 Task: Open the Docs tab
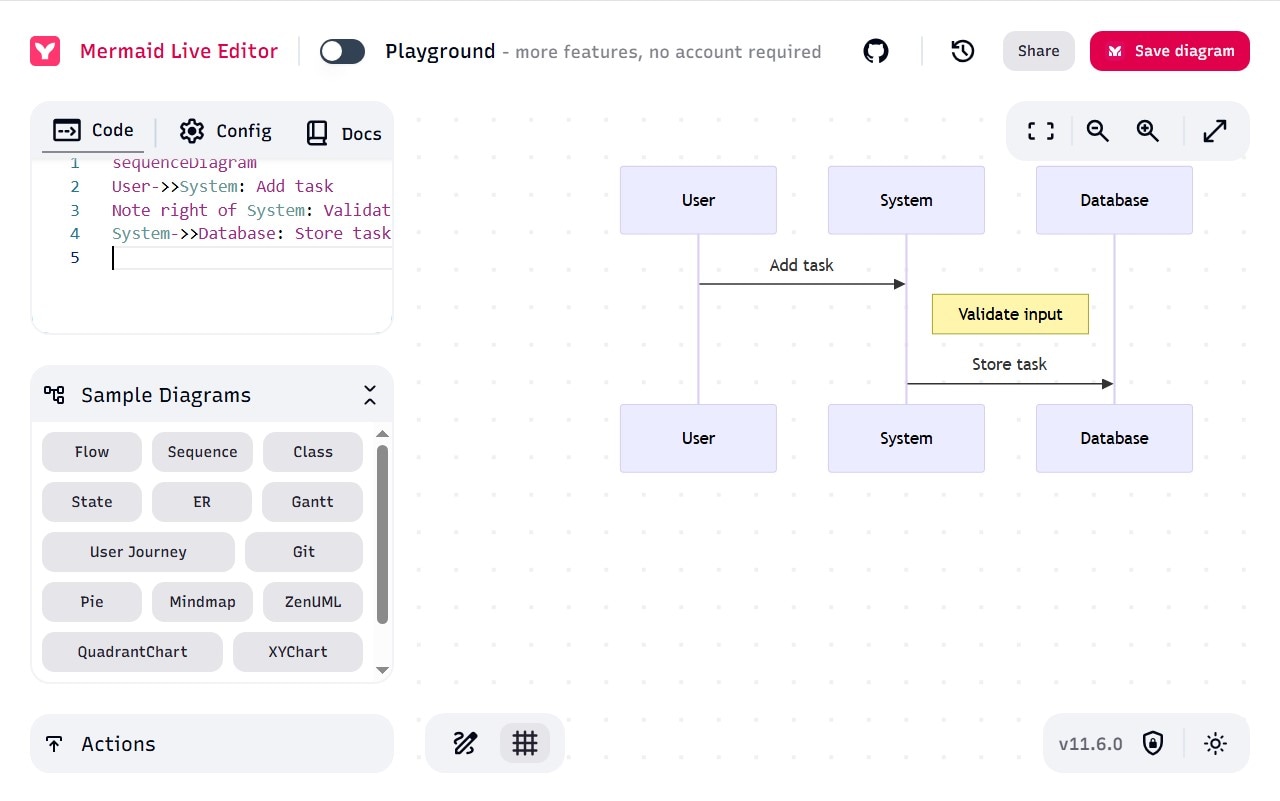point(343,133)
